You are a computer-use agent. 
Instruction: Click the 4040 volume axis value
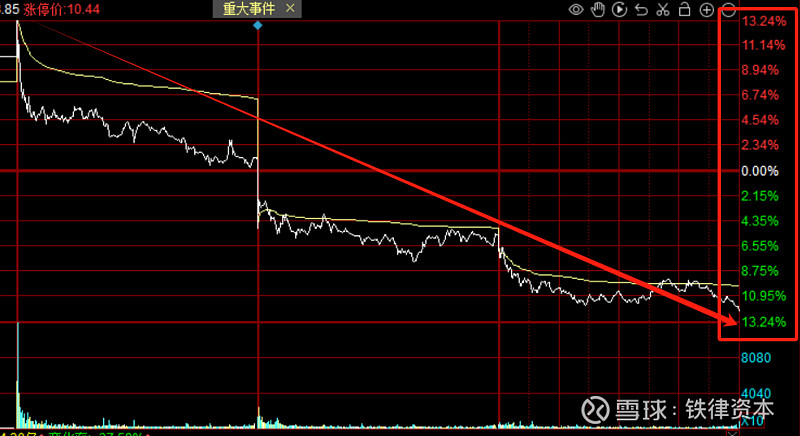[756, 394]
